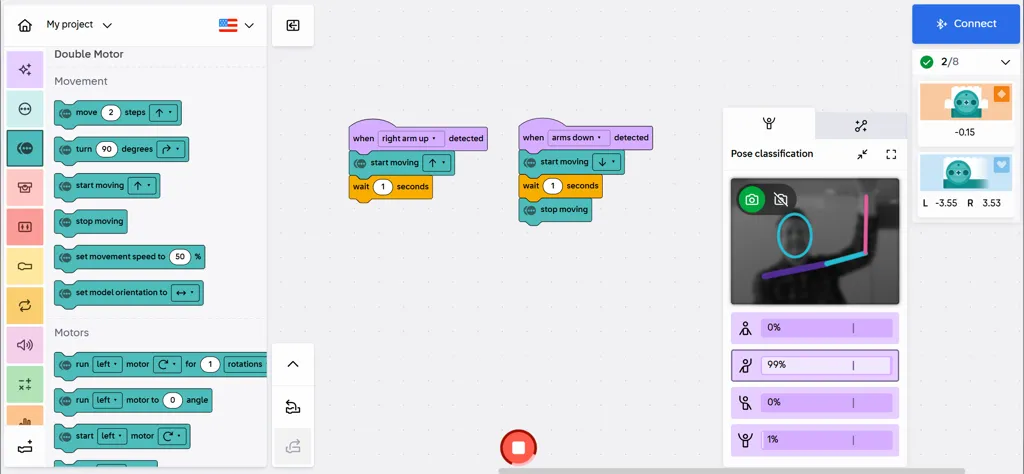1024x474 pixels.
Task: Expand the 2/8 connected devices list
Action: tap(1005, 62)
